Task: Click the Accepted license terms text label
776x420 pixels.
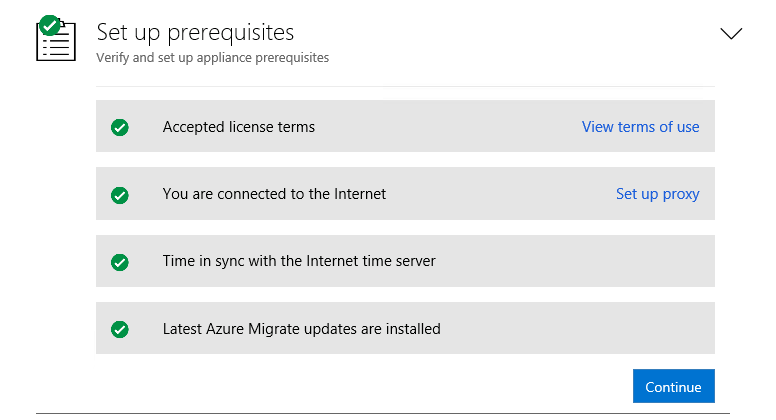Action: tap(239, 127)
